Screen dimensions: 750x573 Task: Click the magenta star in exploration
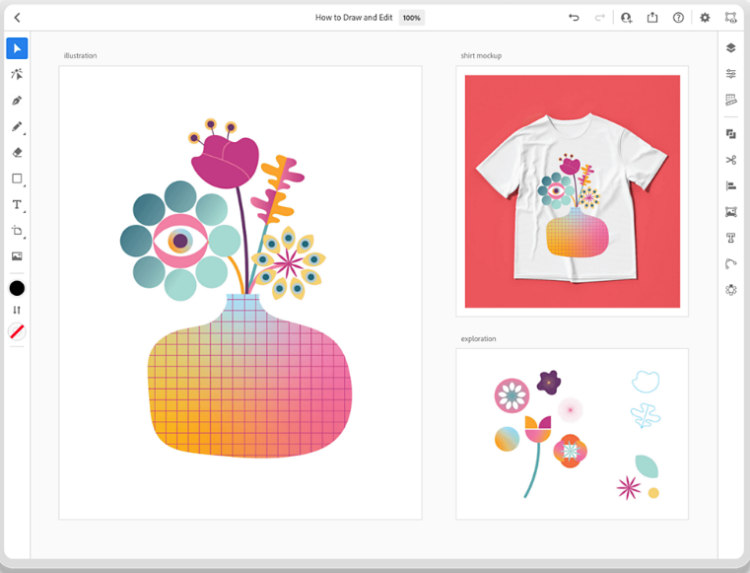click(629, 488)
